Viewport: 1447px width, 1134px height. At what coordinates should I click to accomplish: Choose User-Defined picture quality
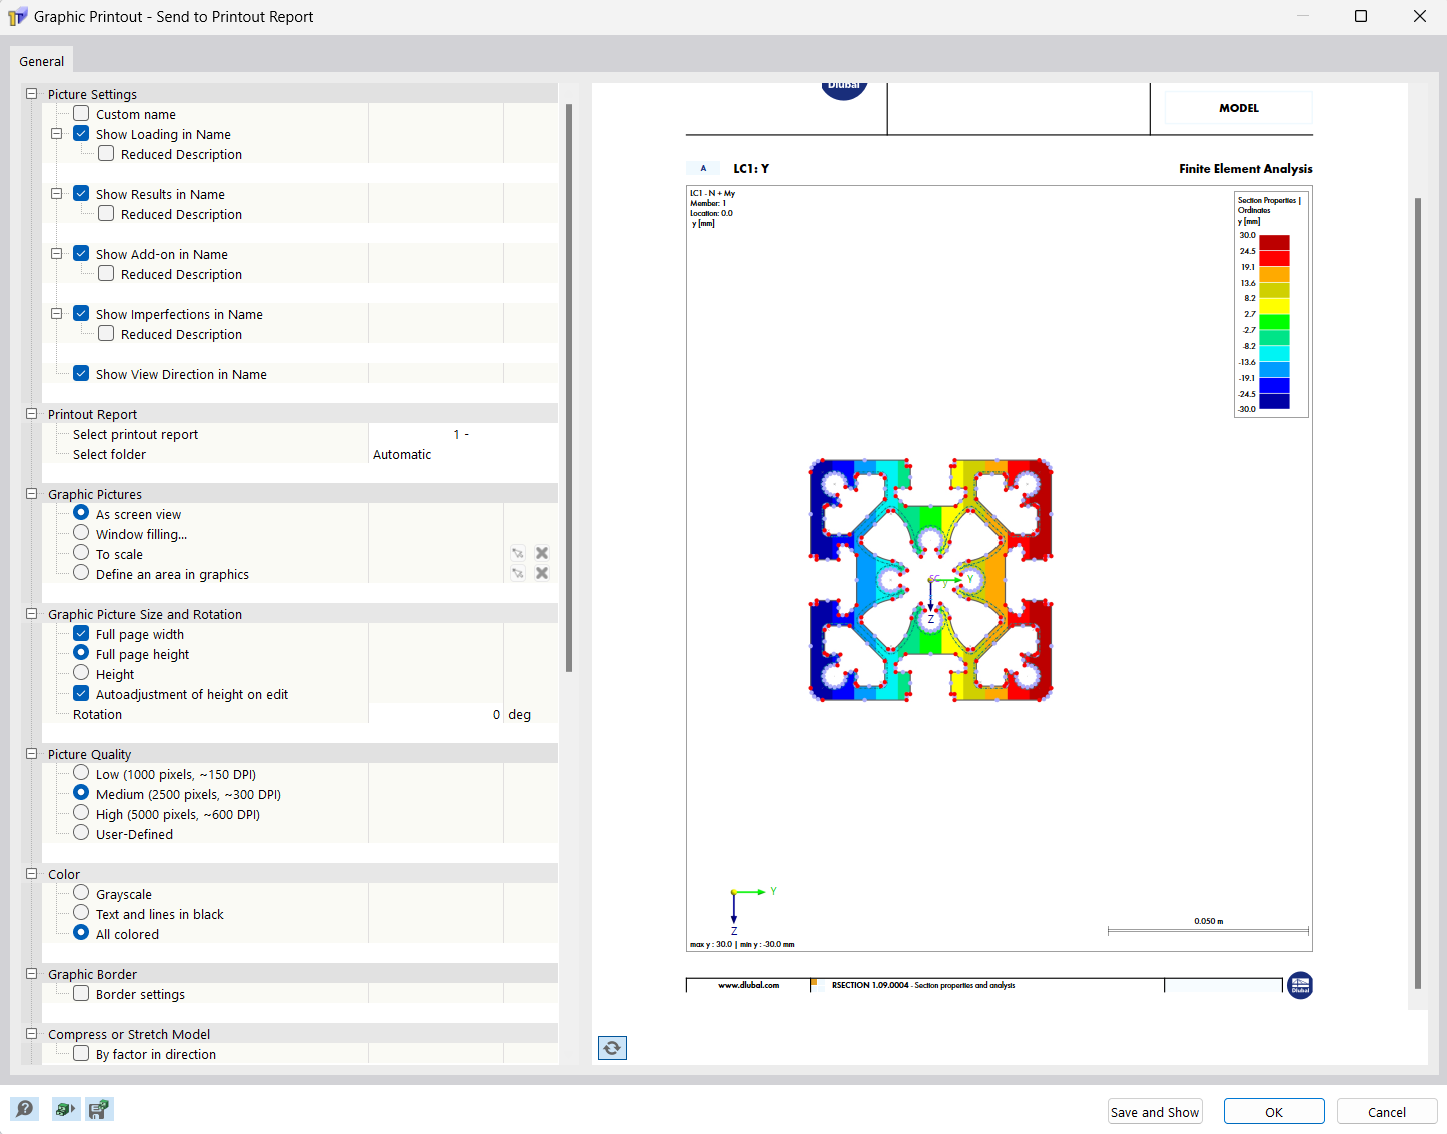point(81,832)
